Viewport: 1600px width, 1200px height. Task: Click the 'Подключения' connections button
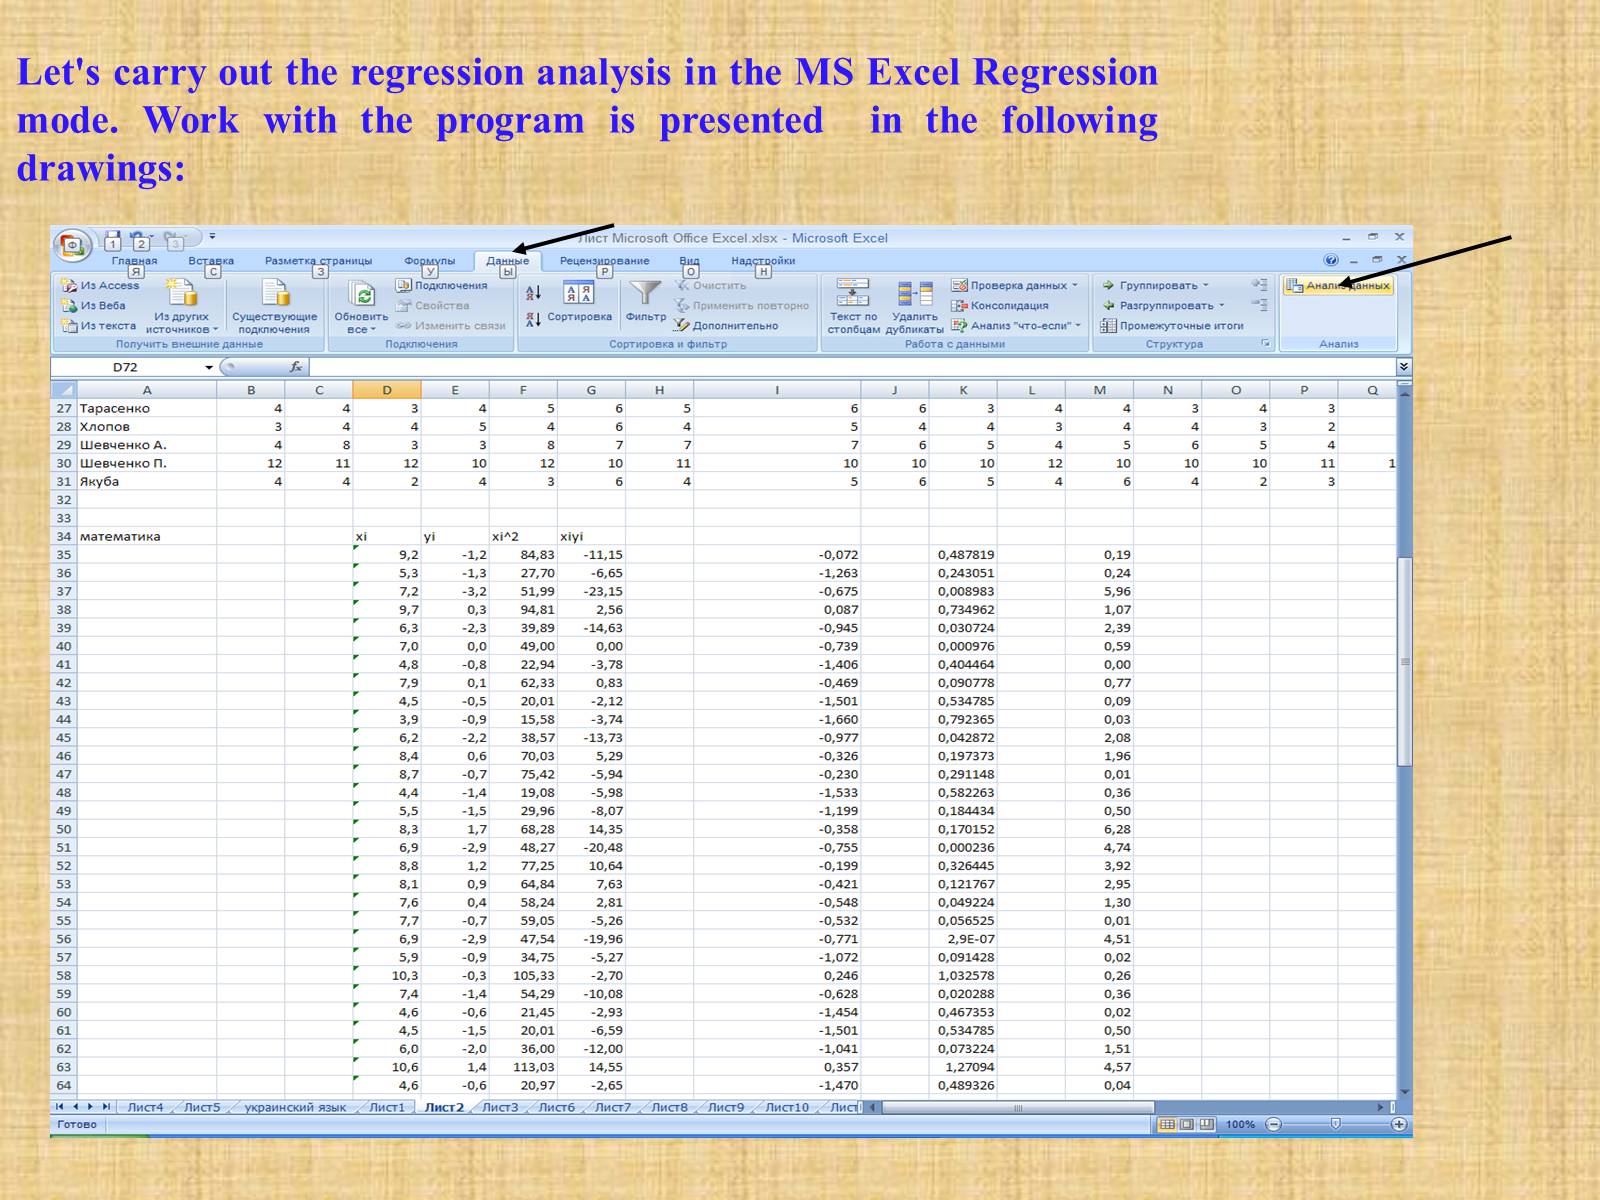pos(441,285)
